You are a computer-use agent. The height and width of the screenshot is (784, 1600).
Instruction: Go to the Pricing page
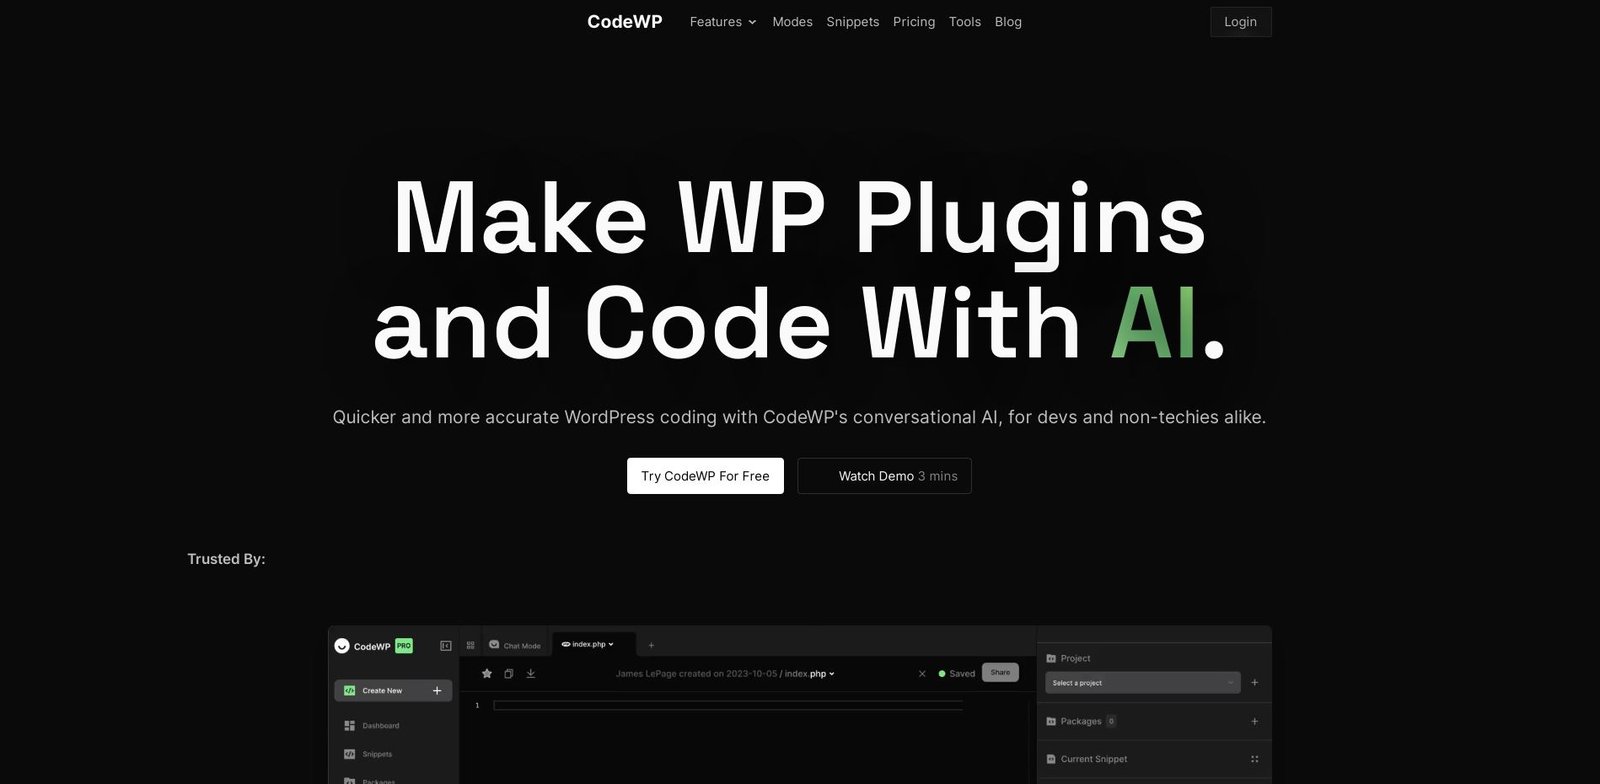914,21
